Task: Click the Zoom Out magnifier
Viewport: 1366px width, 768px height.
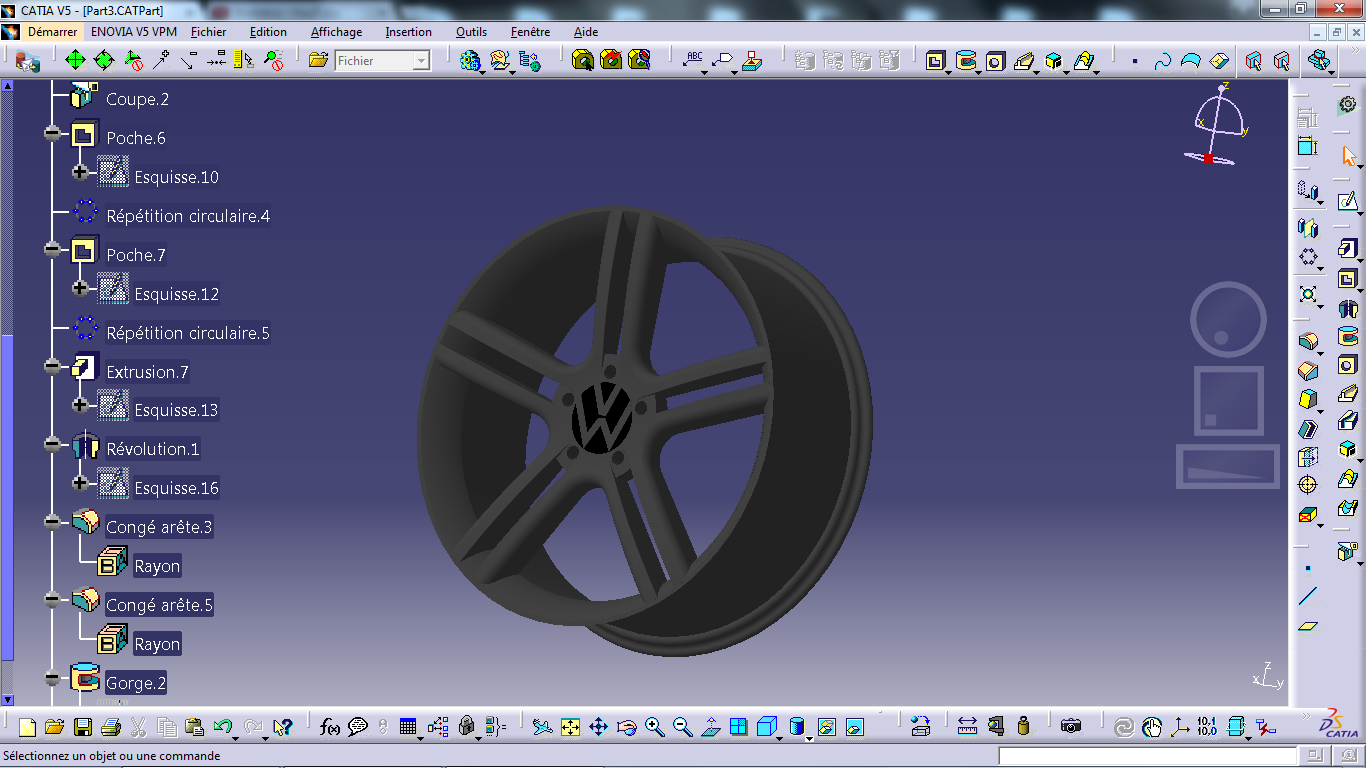Action: 682,727
